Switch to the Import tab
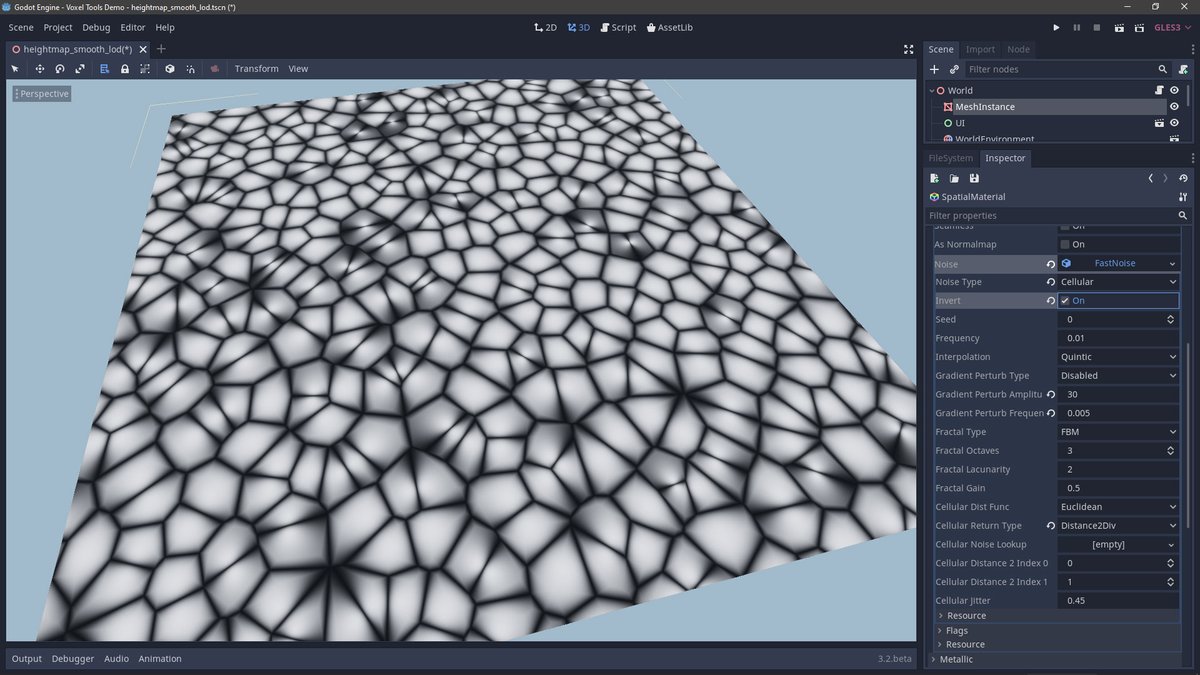This screenshot has height=675, width=1200. (x=980, y=49)
